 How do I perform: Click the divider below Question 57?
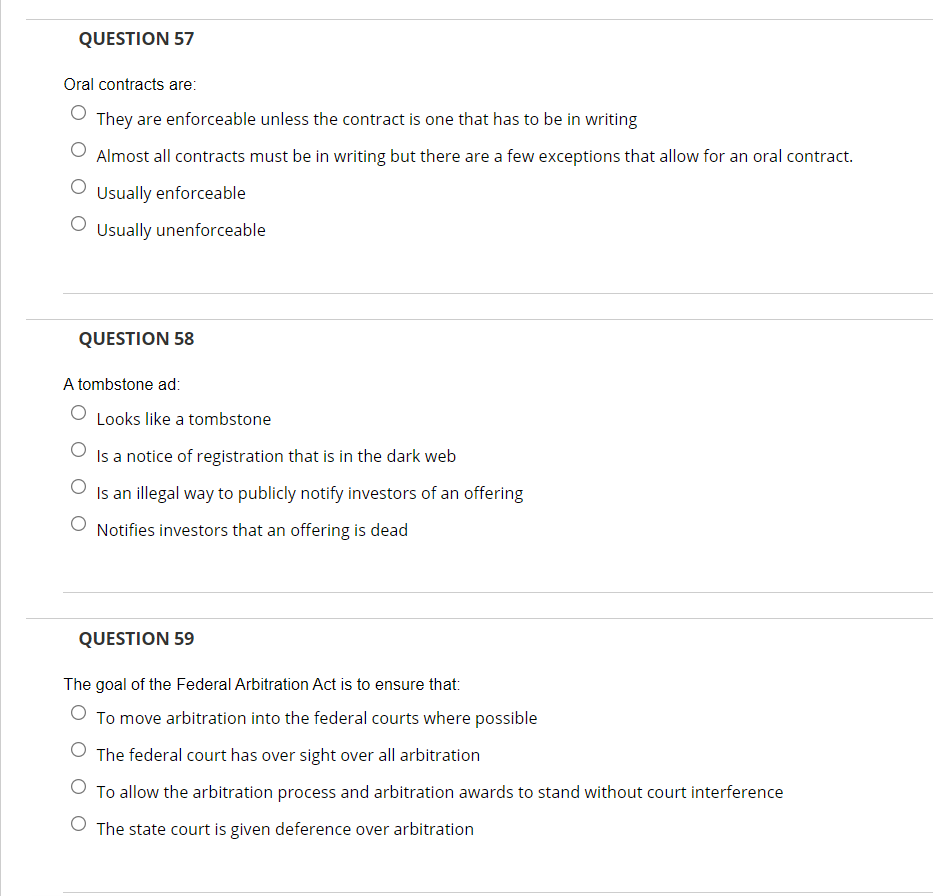(497, 291)
